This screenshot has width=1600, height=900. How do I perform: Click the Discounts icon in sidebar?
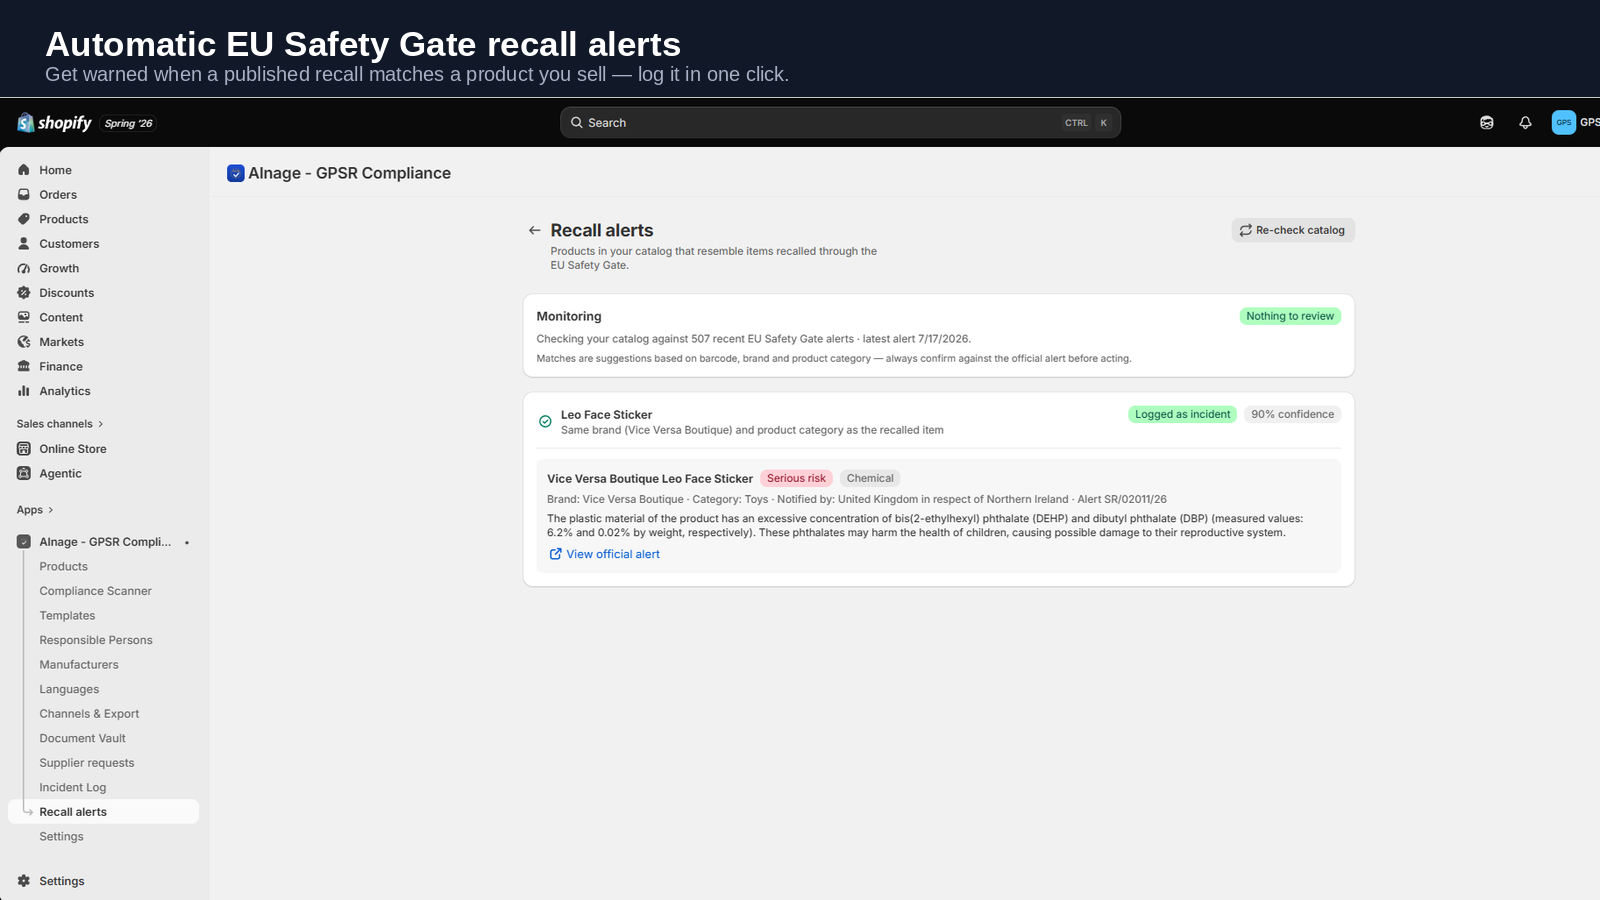pyautogui.click(x=24, y=293)
